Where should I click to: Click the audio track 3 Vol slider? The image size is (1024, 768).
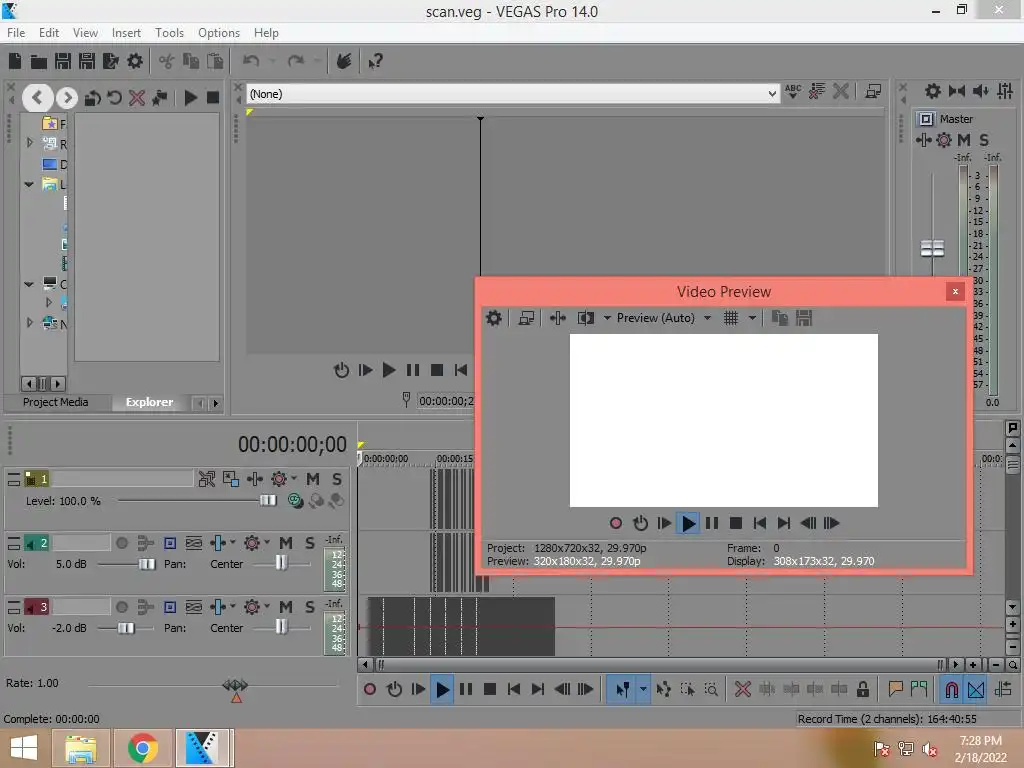click(125, 628)
